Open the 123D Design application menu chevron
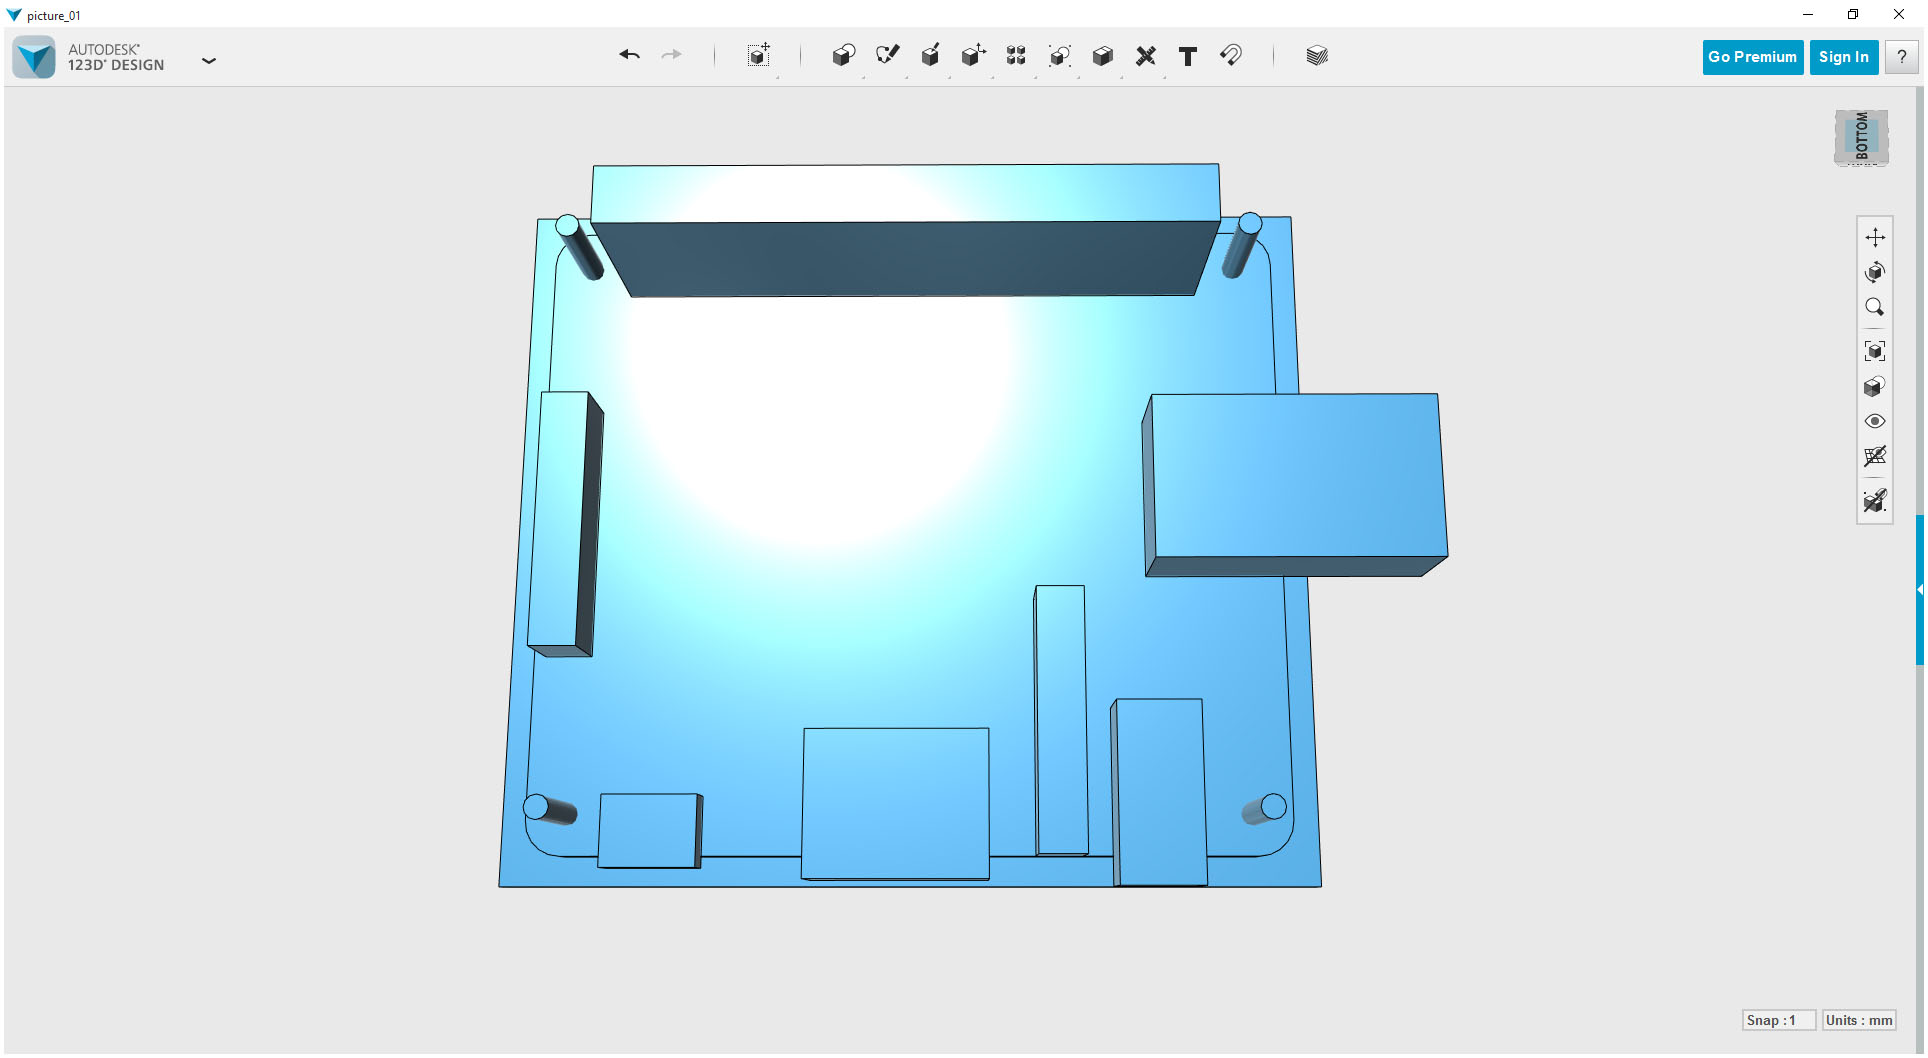This screenshot has width=1928, height=1058. [209, 61]
